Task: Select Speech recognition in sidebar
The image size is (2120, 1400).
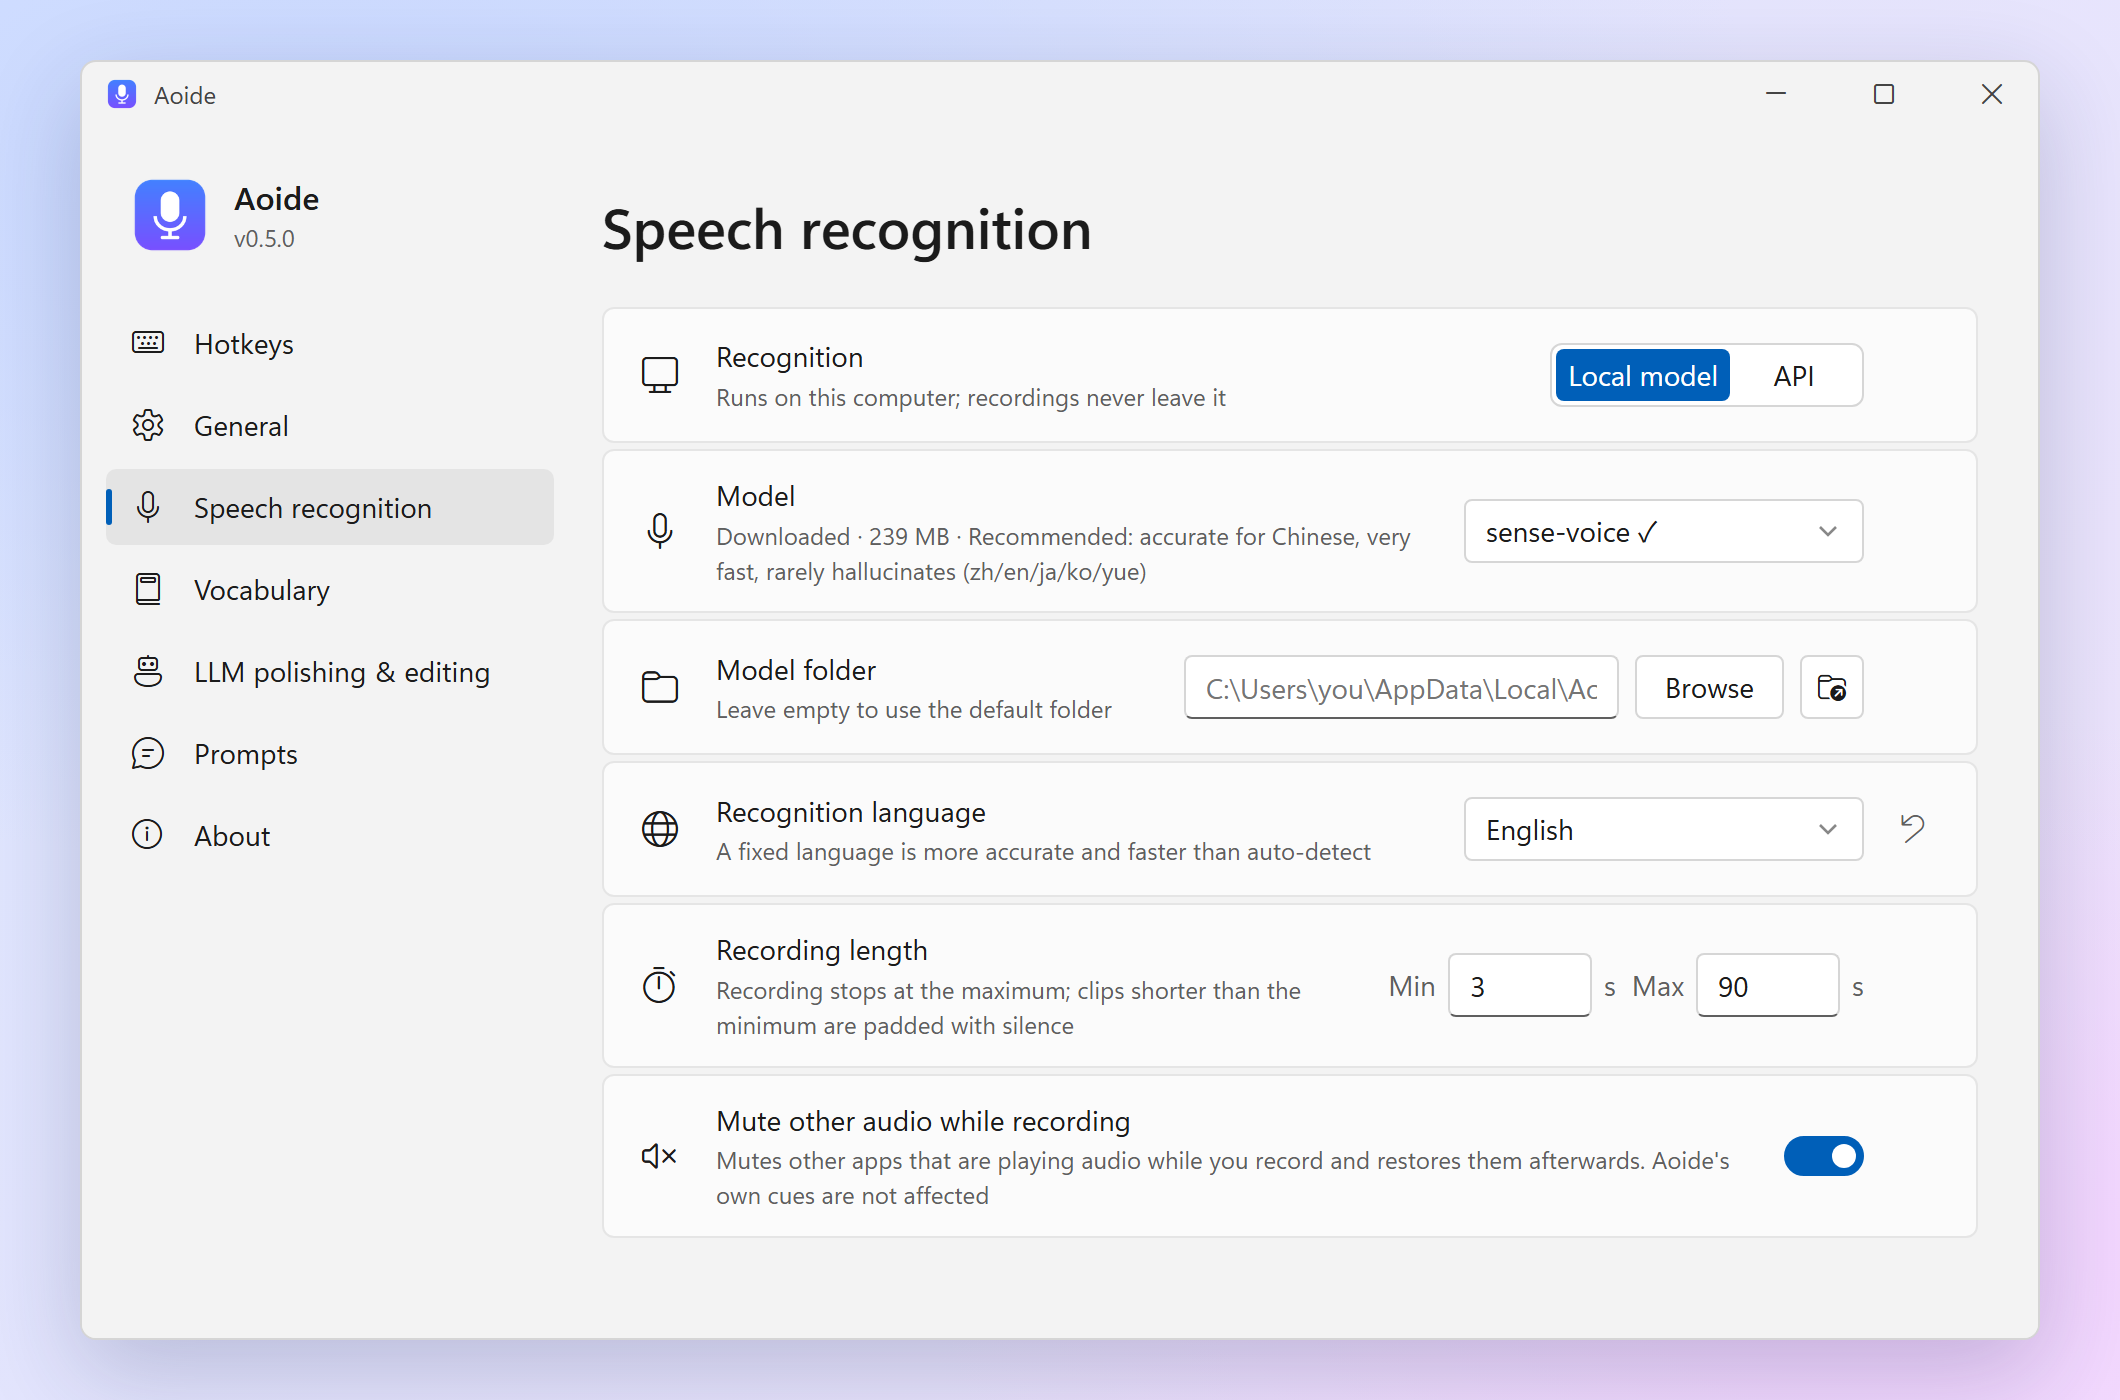Action: pyautogui.click(x=330, y=507)
